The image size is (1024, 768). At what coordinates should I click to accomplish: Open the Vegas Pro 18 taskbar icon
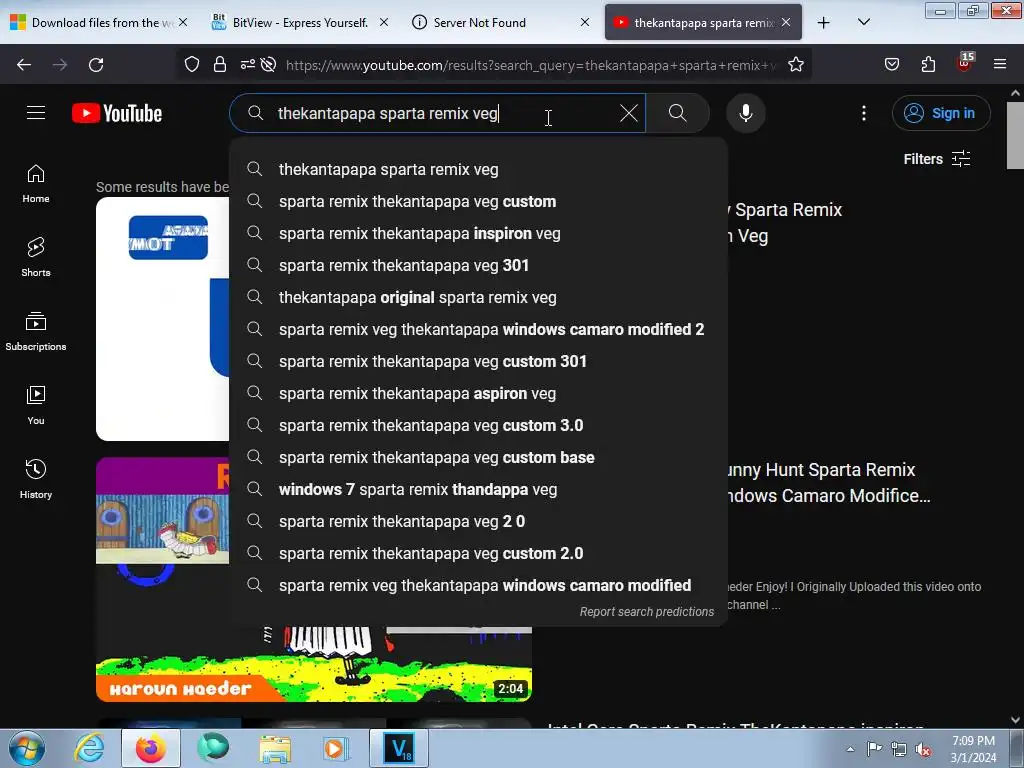(399, 748)
